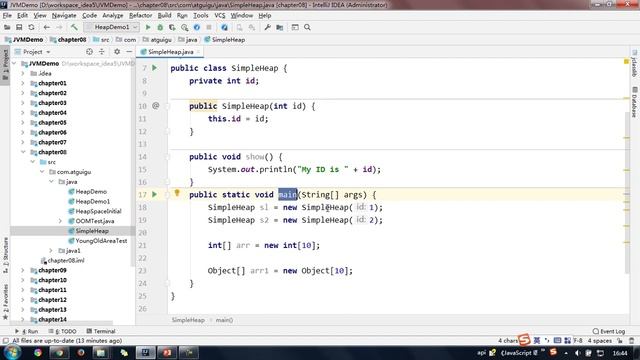Select HeapSpaceInitial in project tree
The width and height of the screenshot is (640, 360).
(95, 211)
